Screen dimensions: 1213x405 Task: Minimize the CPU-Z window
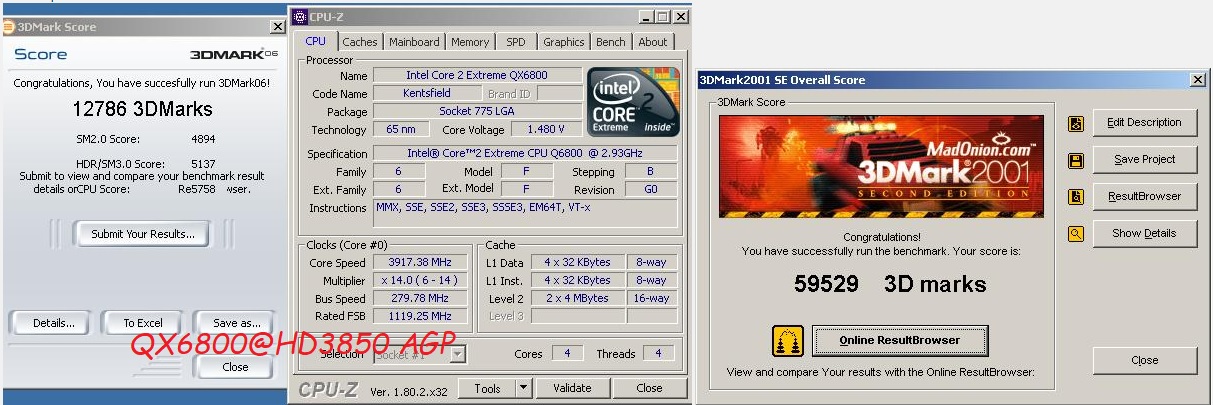point(645,17)
